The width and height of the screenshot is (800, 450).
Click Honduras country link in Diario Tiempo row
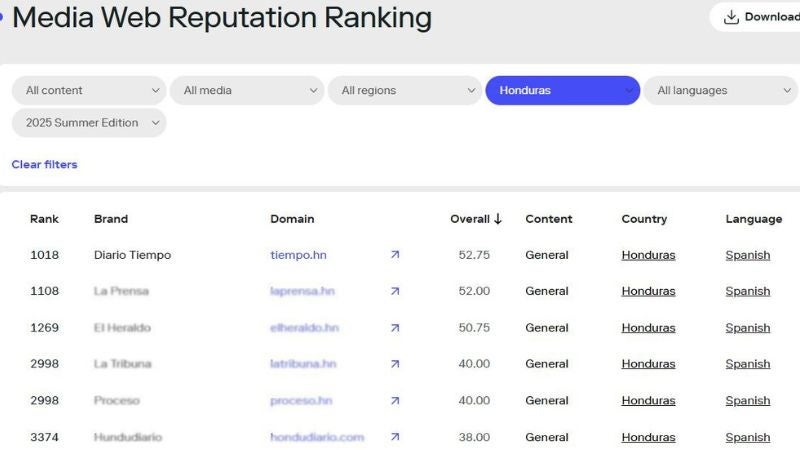[x=648, y=255]
